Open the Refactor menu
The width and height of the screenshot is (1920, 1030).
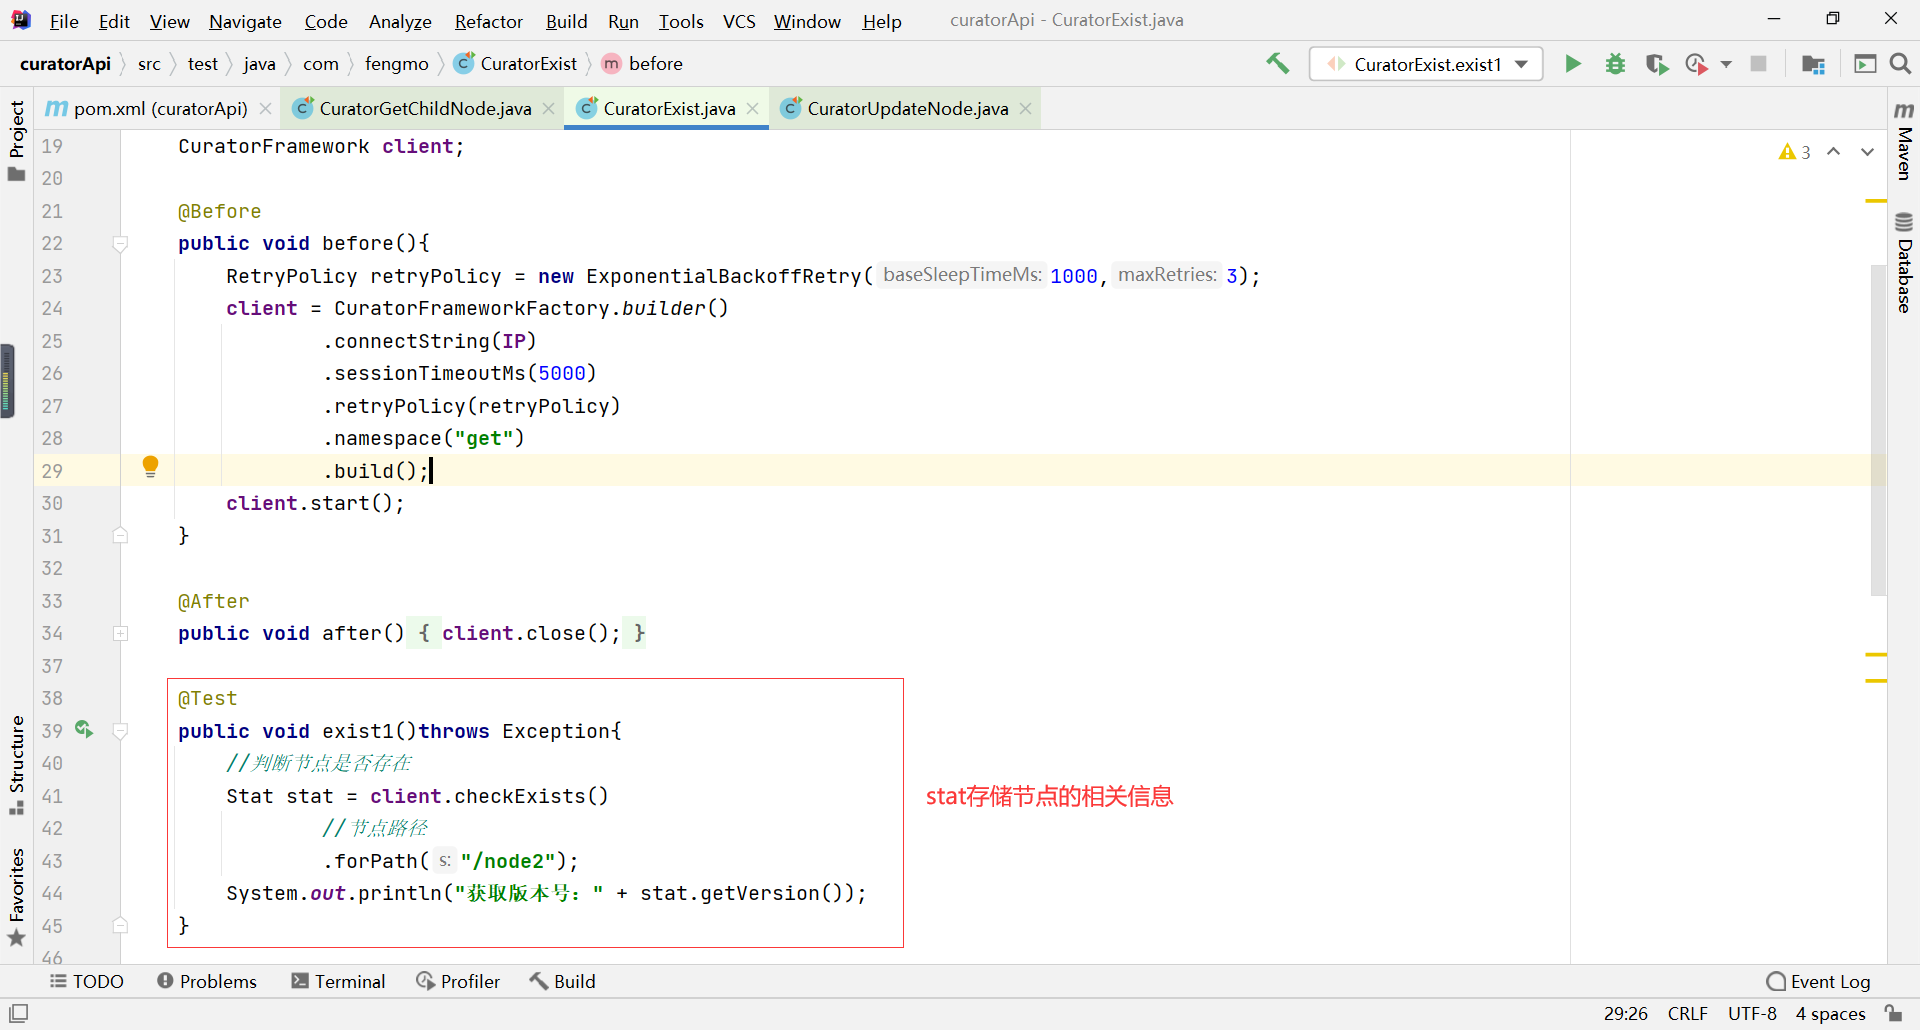(488, 21)
